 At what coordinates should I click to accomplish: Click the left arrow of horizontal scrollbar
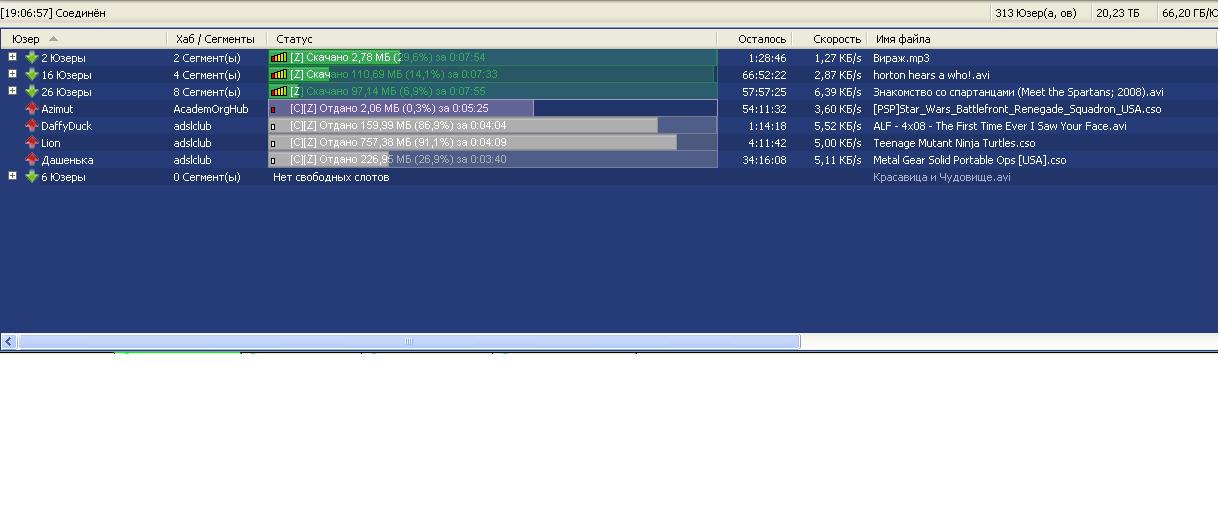point(9,342)
